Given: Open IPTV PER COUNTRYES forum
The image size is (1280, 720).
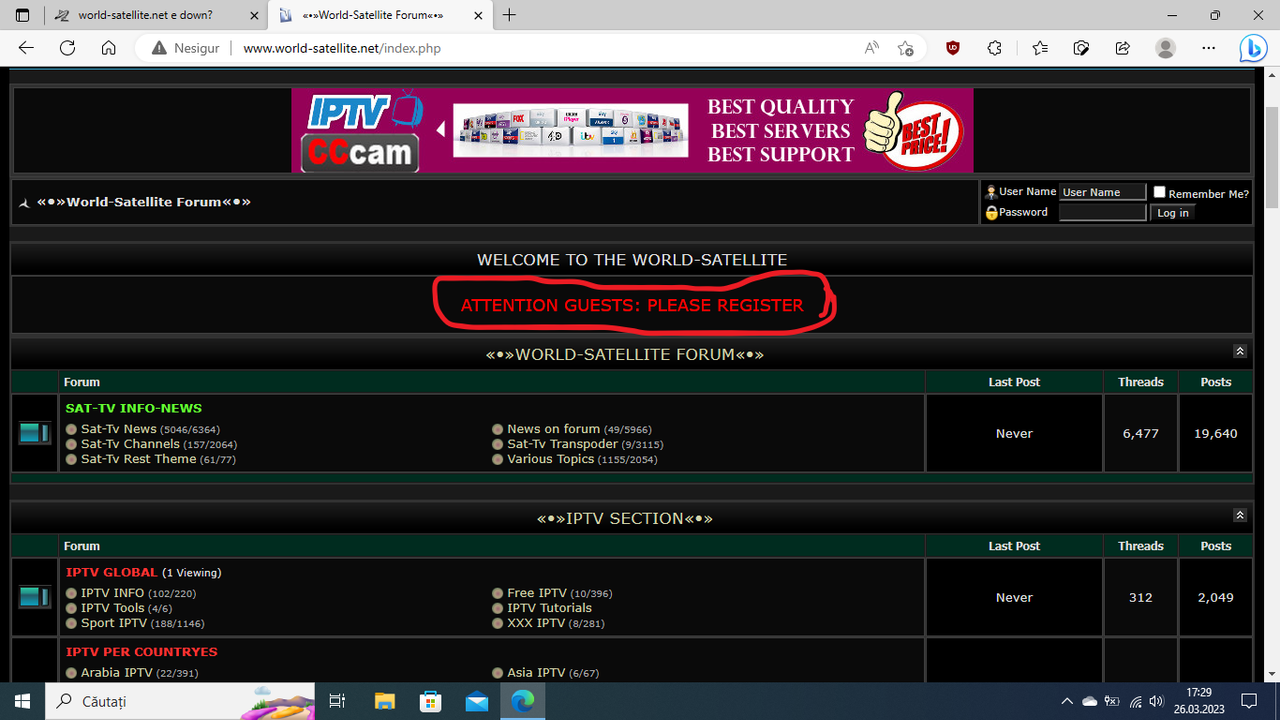Looking at the screenshot, I should click(x=142, y=652).
